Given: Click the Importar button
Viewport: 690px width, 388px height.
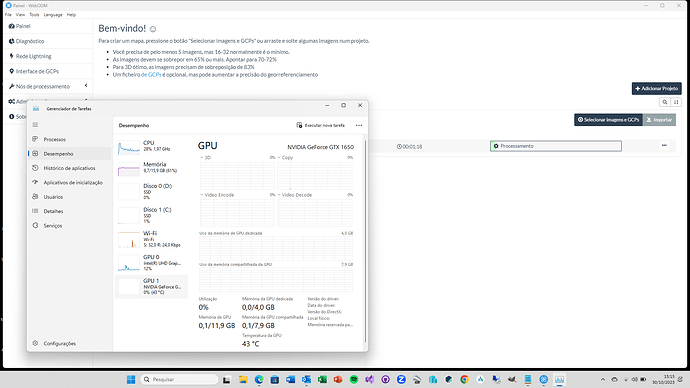Looking at the screenshot, I should (x=659, y=120).
